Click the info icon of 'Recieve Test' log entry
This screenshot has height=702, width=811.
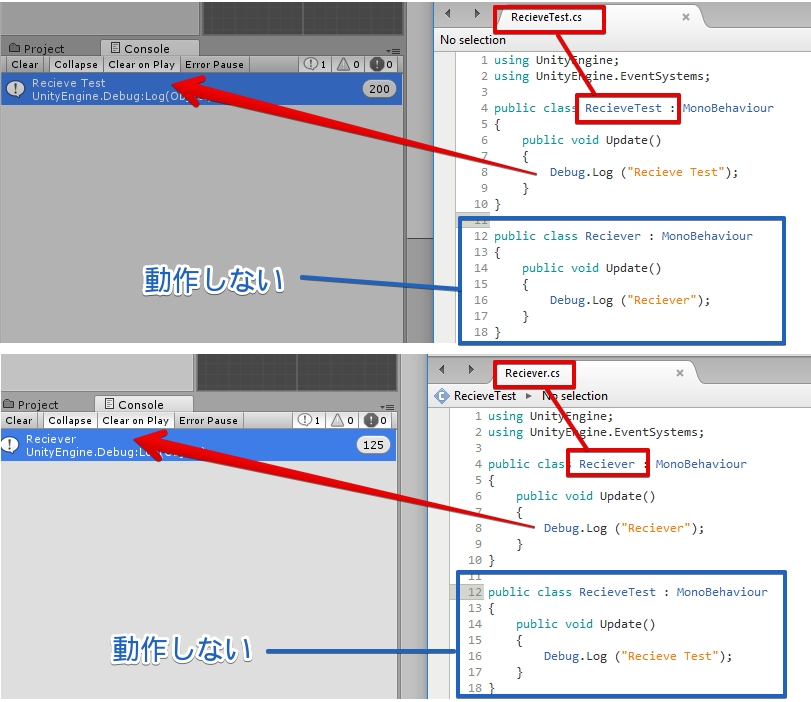point(16,89)
